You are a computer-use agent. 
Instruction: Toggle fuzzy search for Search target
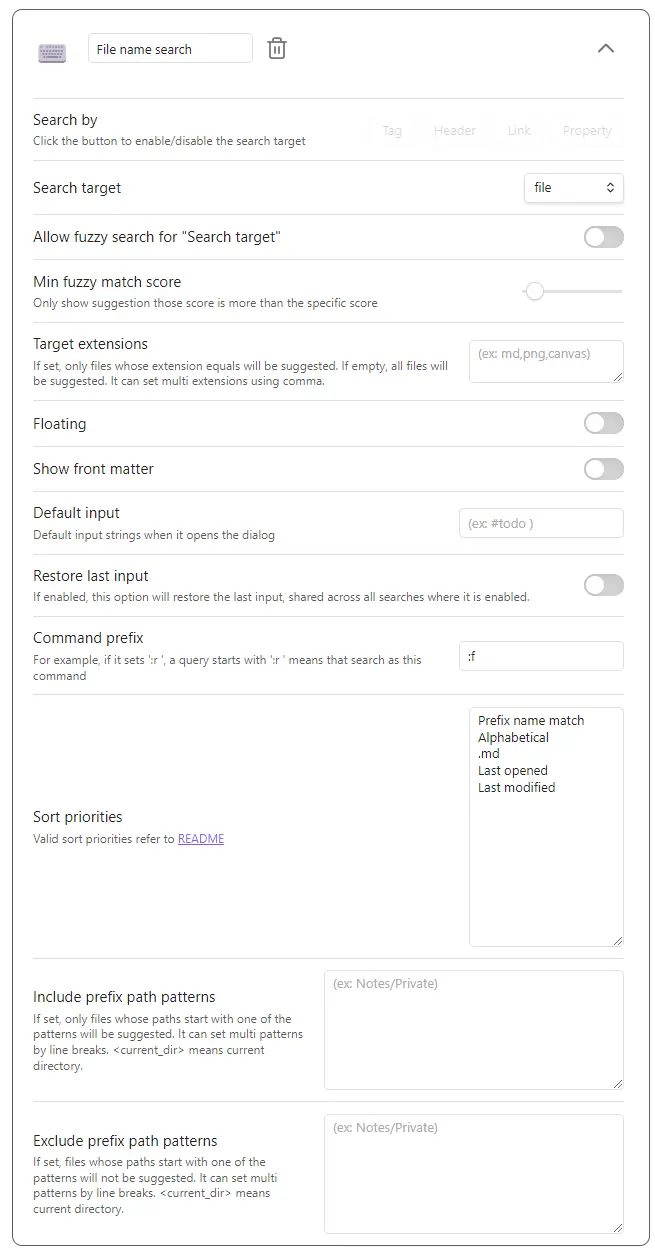(603, 237)
